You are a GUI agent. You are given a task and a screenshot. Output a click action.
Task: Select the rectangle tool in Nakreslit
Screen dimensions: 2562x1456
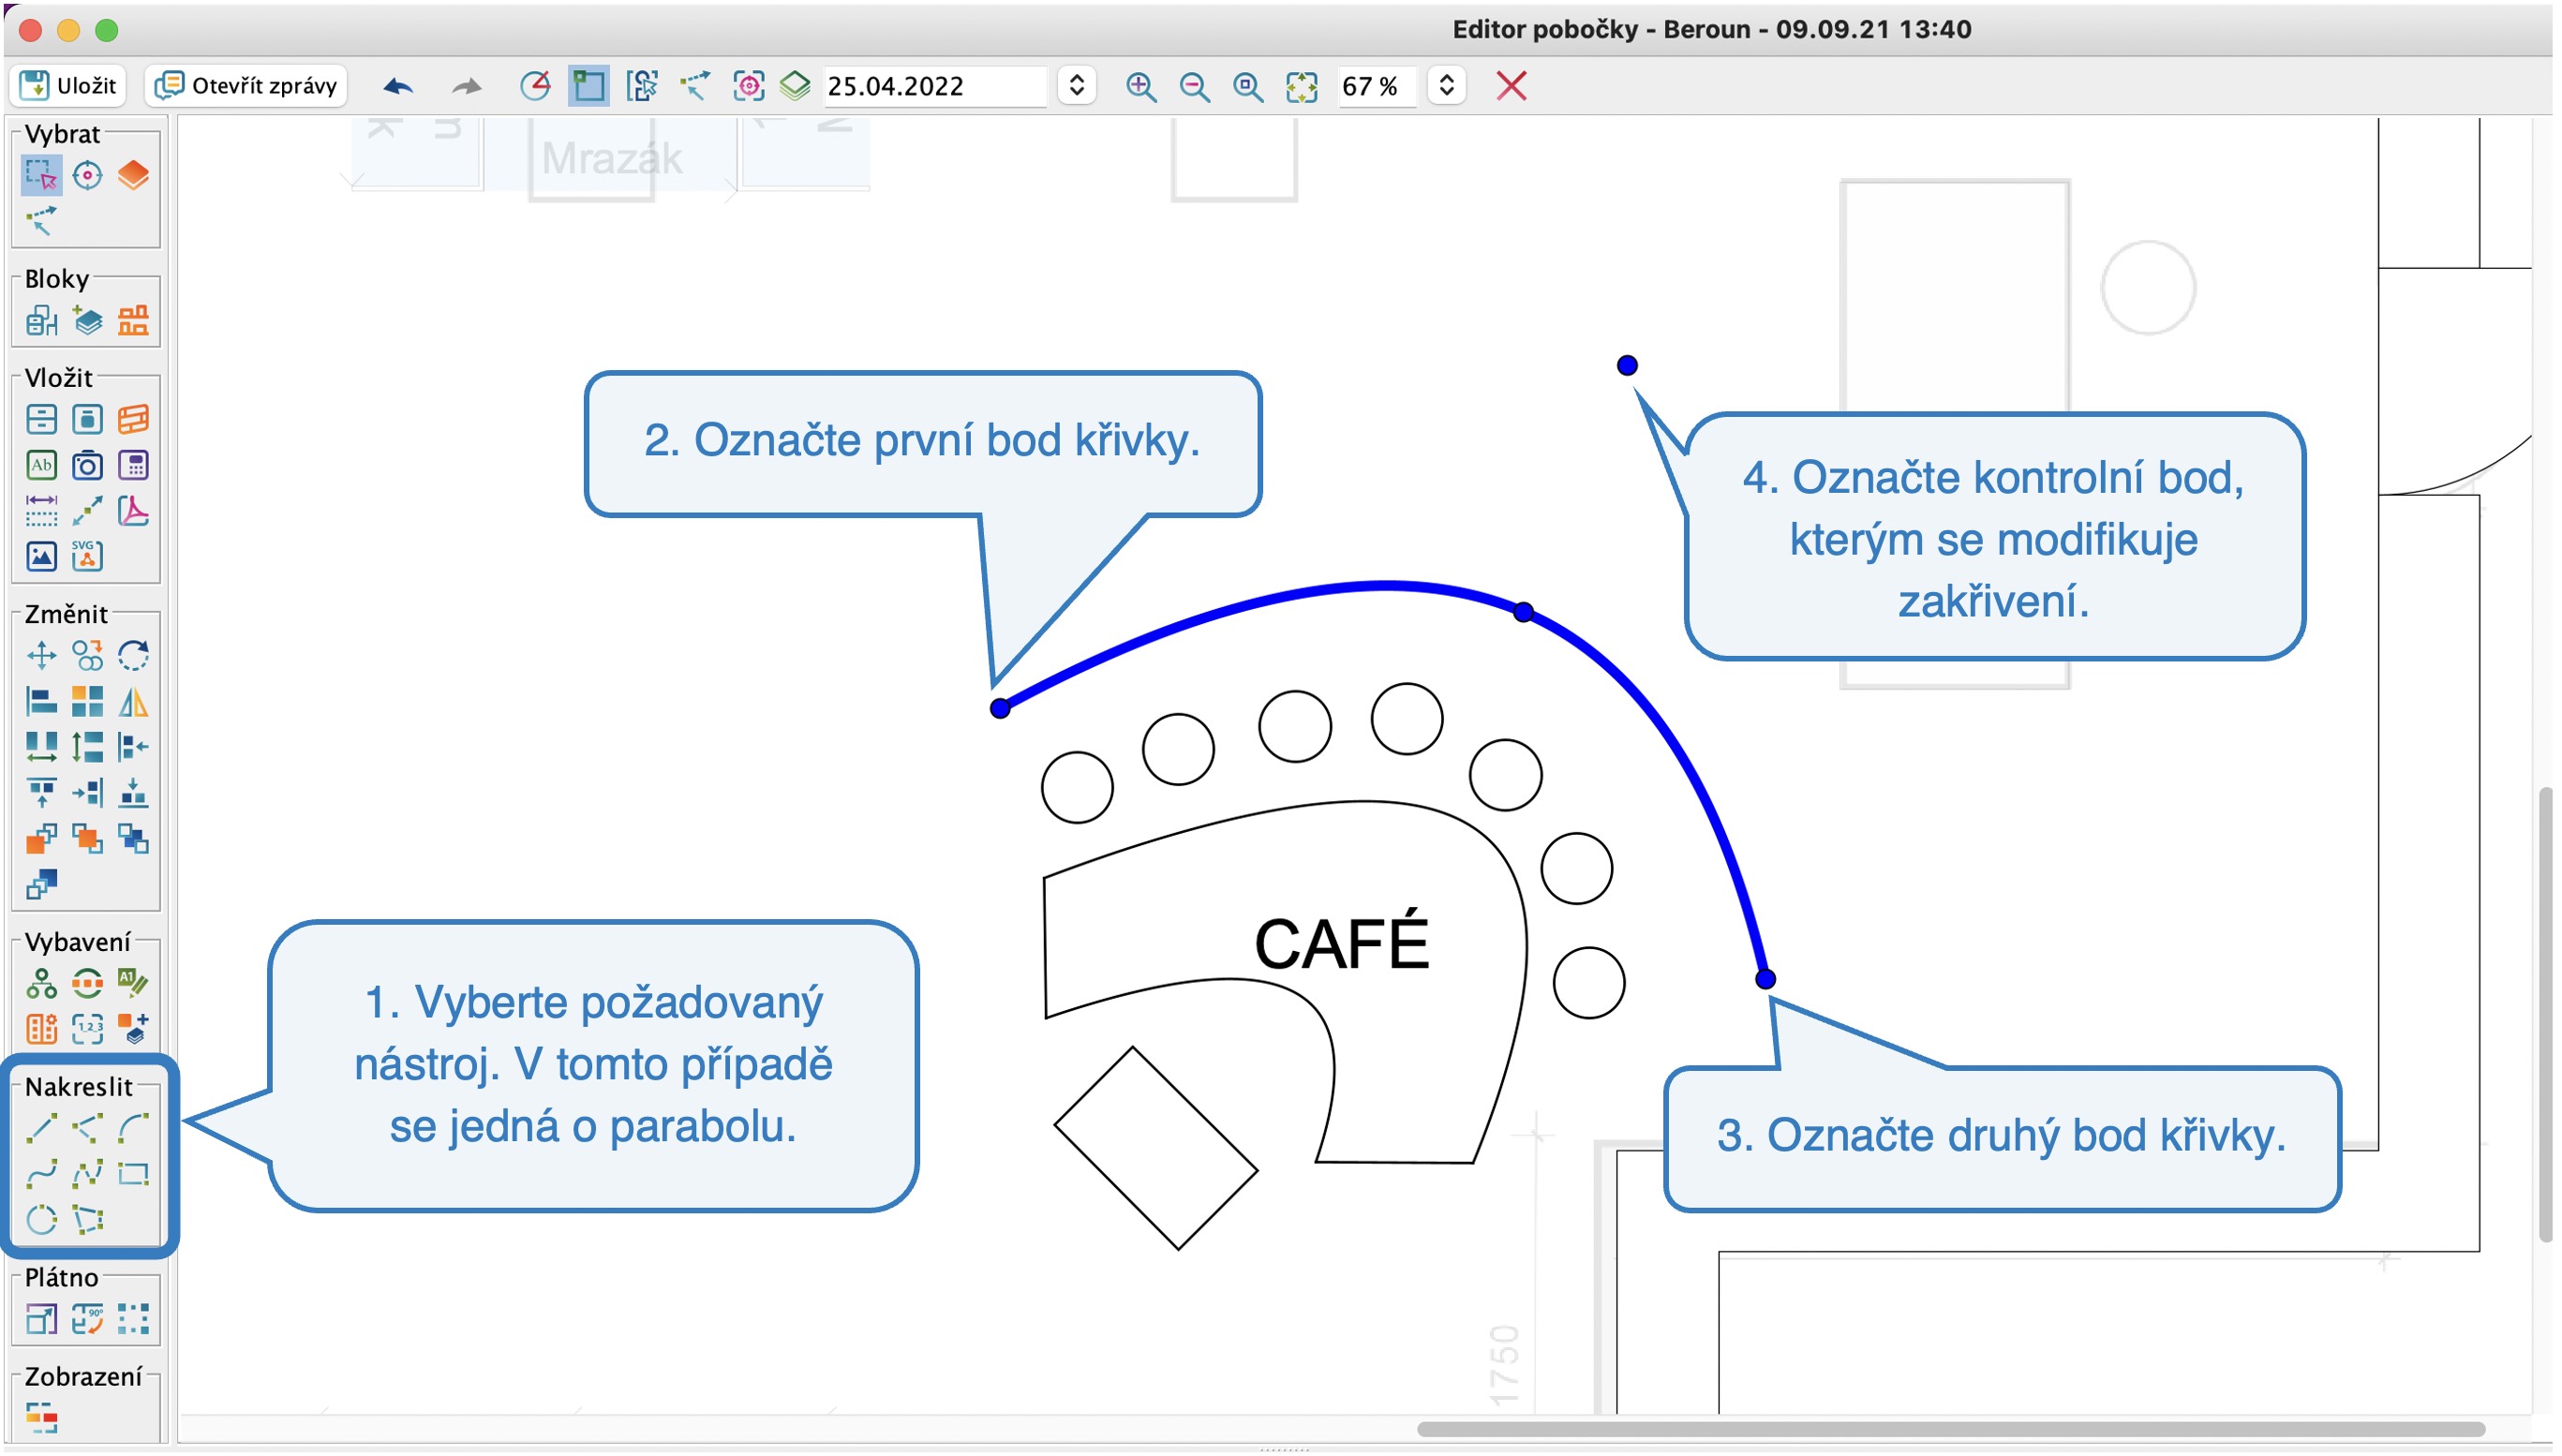click(x=134, y=1176)
